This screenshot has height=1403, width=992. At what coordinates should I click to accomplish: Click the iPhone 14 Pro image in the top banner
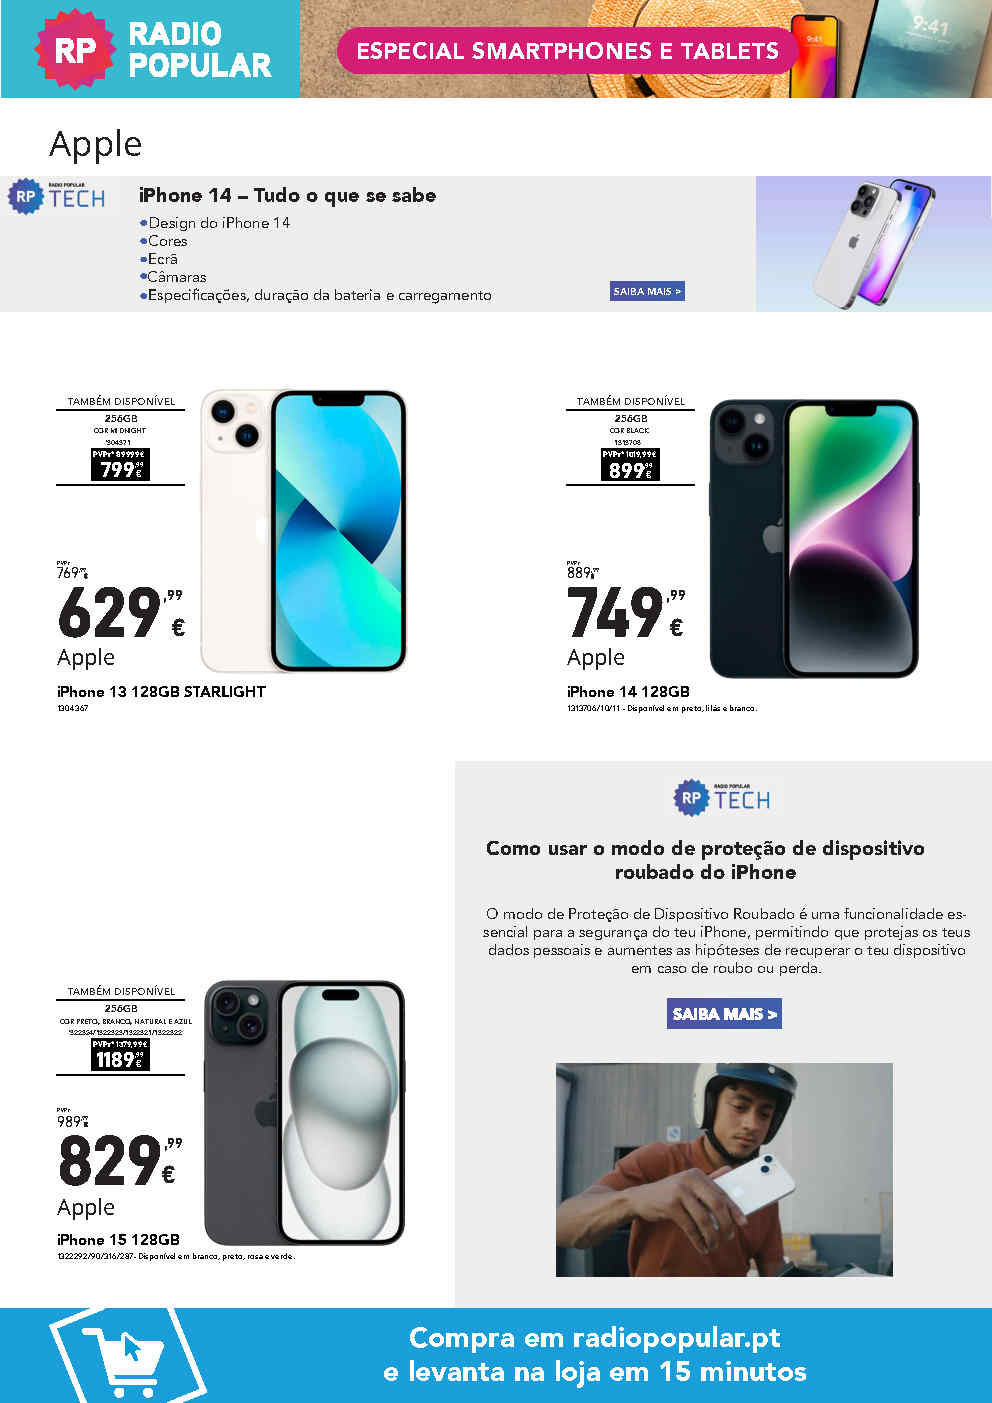tap(873, 243)
